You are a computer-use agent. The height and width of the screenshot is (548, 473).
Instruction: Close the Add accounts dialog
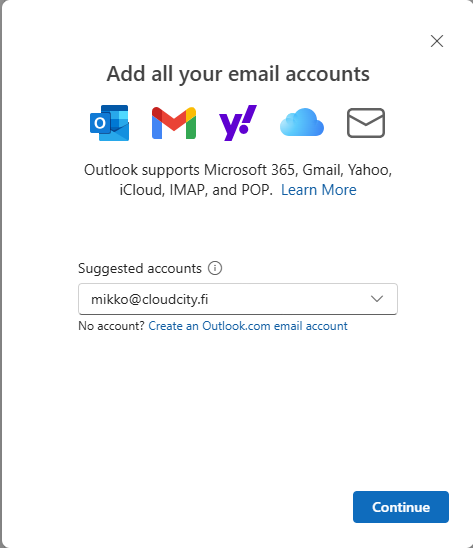[437, 41]
